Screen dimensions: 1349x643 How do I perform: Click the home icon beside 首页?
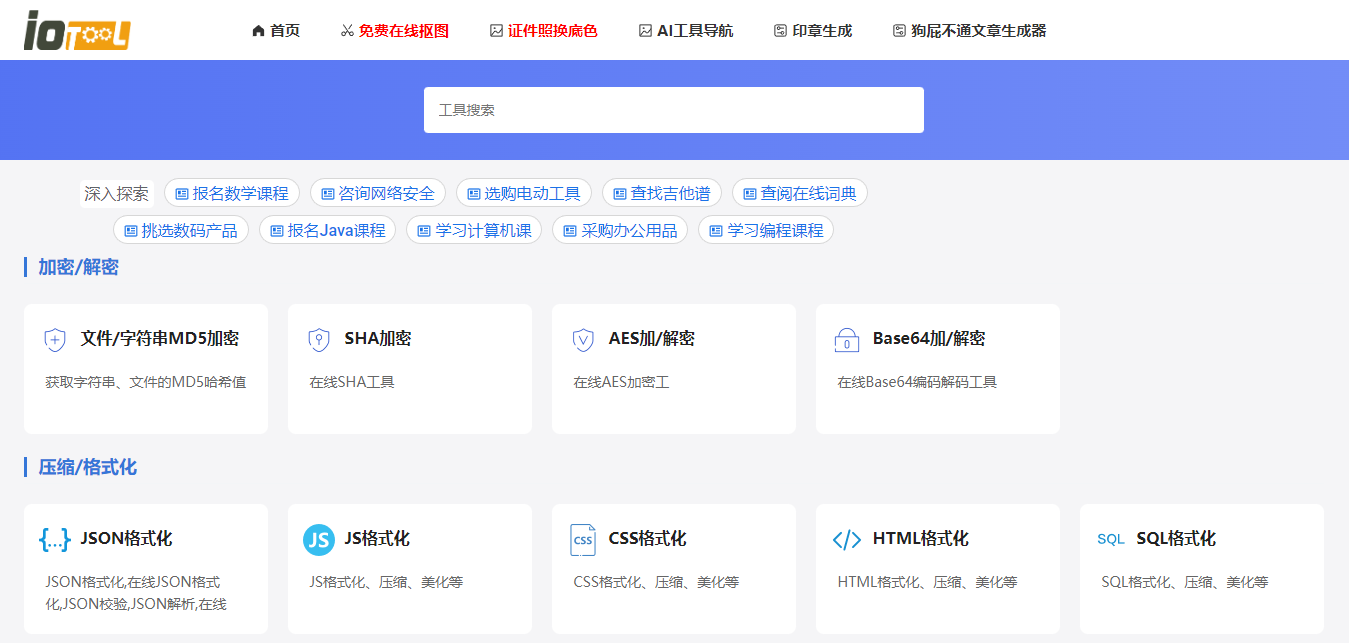[258, 31]
